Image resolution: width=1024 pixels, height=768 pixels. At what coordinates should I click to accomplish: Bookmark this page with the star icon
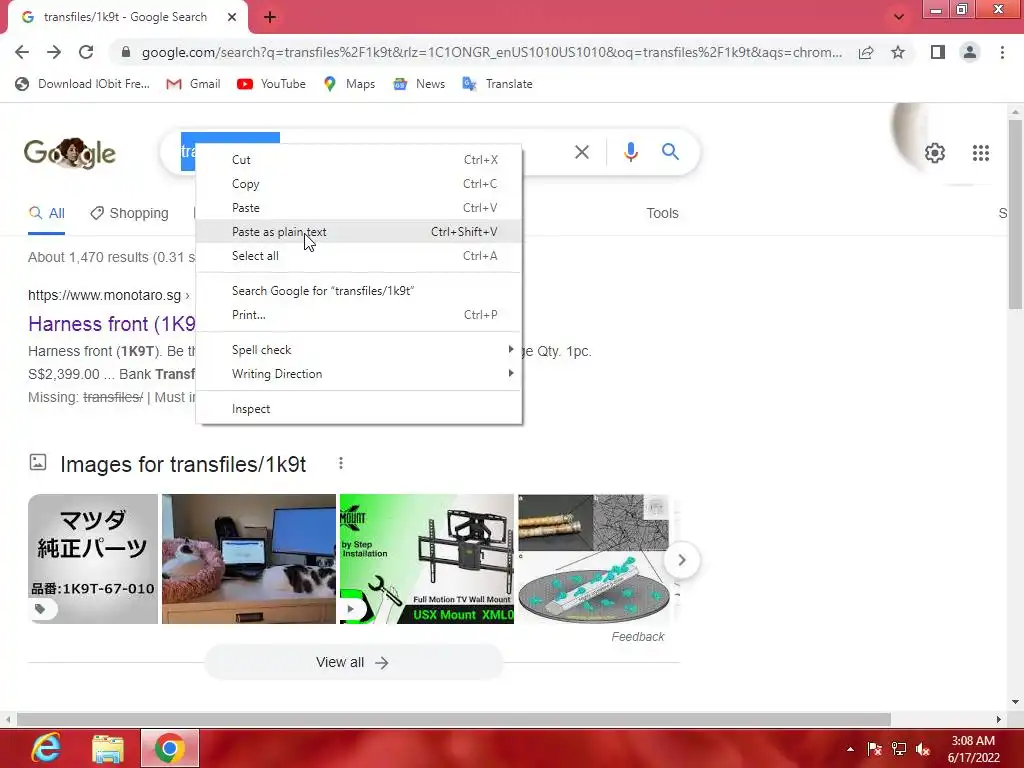tap(898, 52)
